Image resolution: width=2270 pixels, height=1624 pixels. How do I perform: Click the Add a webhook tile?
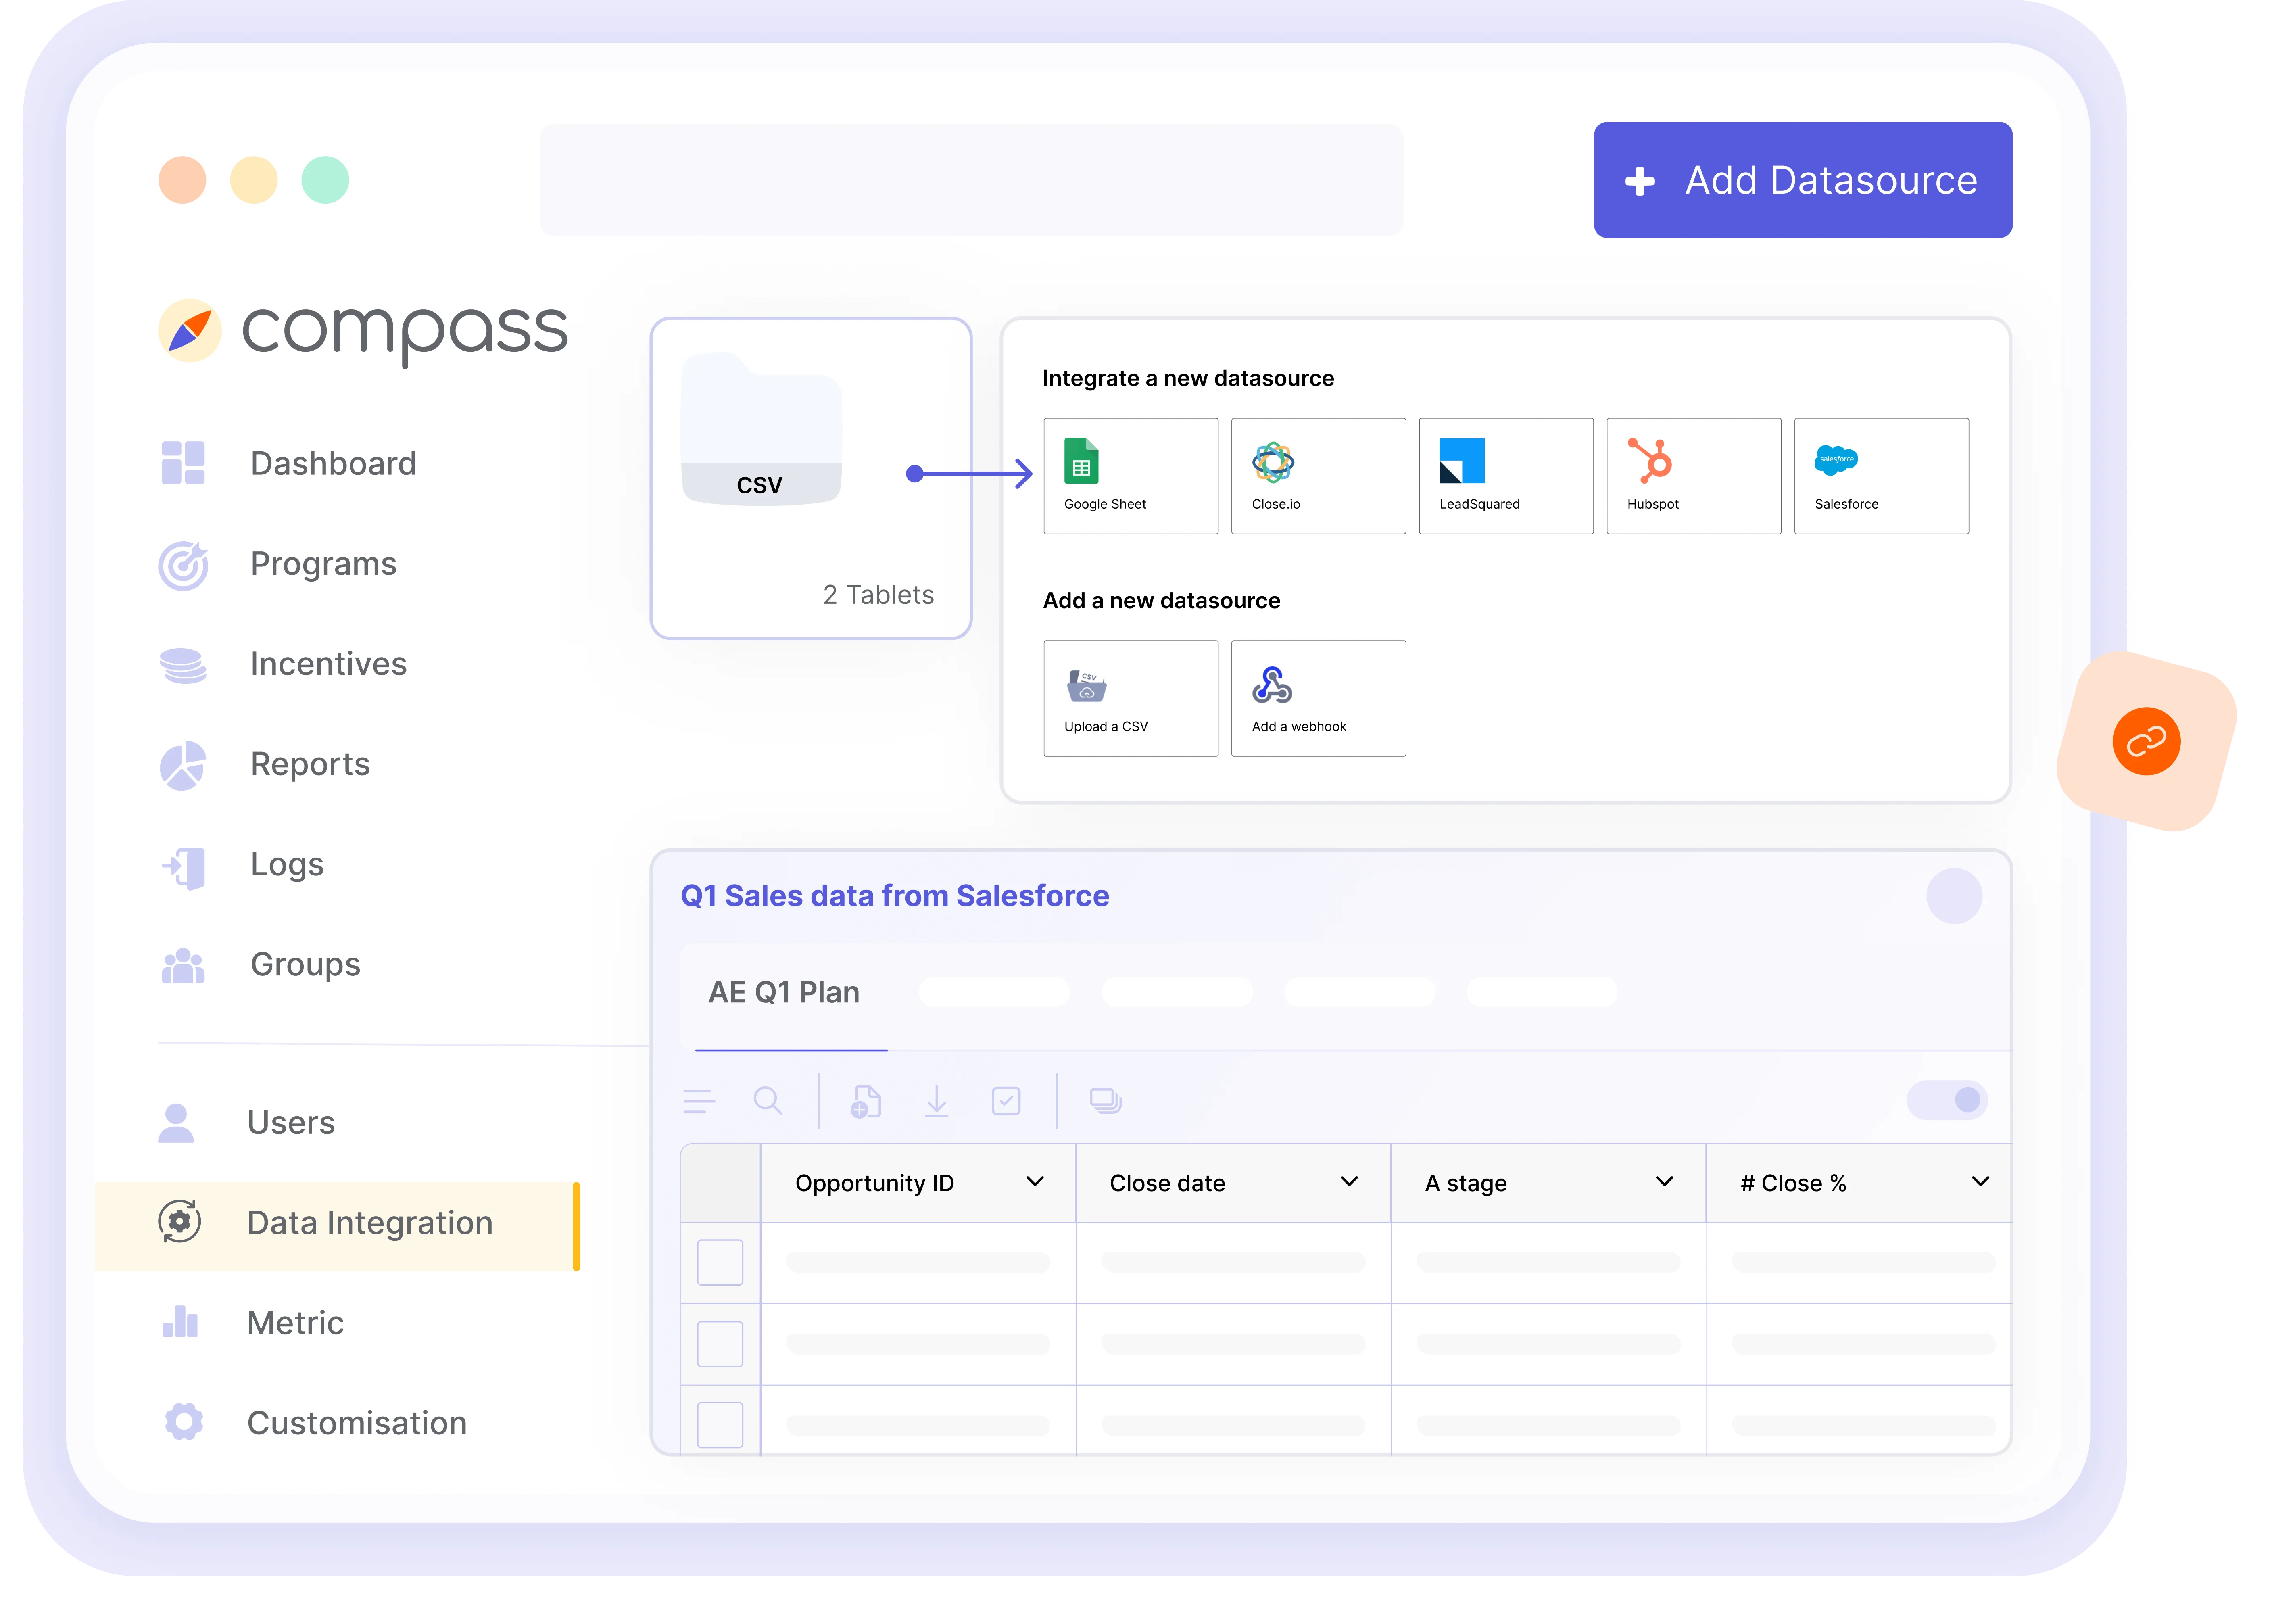click(x=1318, y=698)
